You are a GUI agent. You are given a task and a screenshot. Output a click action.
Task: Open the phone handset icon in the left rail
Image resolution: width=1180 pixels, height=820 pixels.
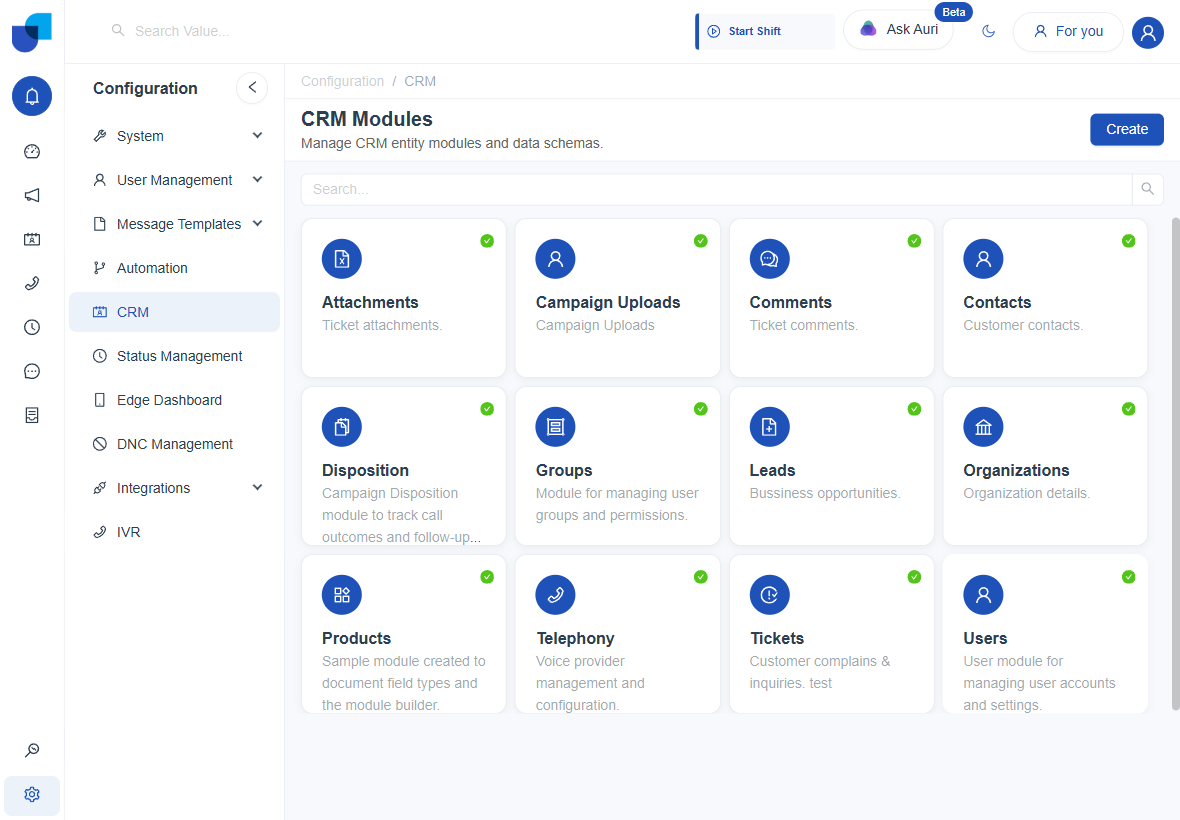click(32, 284)
